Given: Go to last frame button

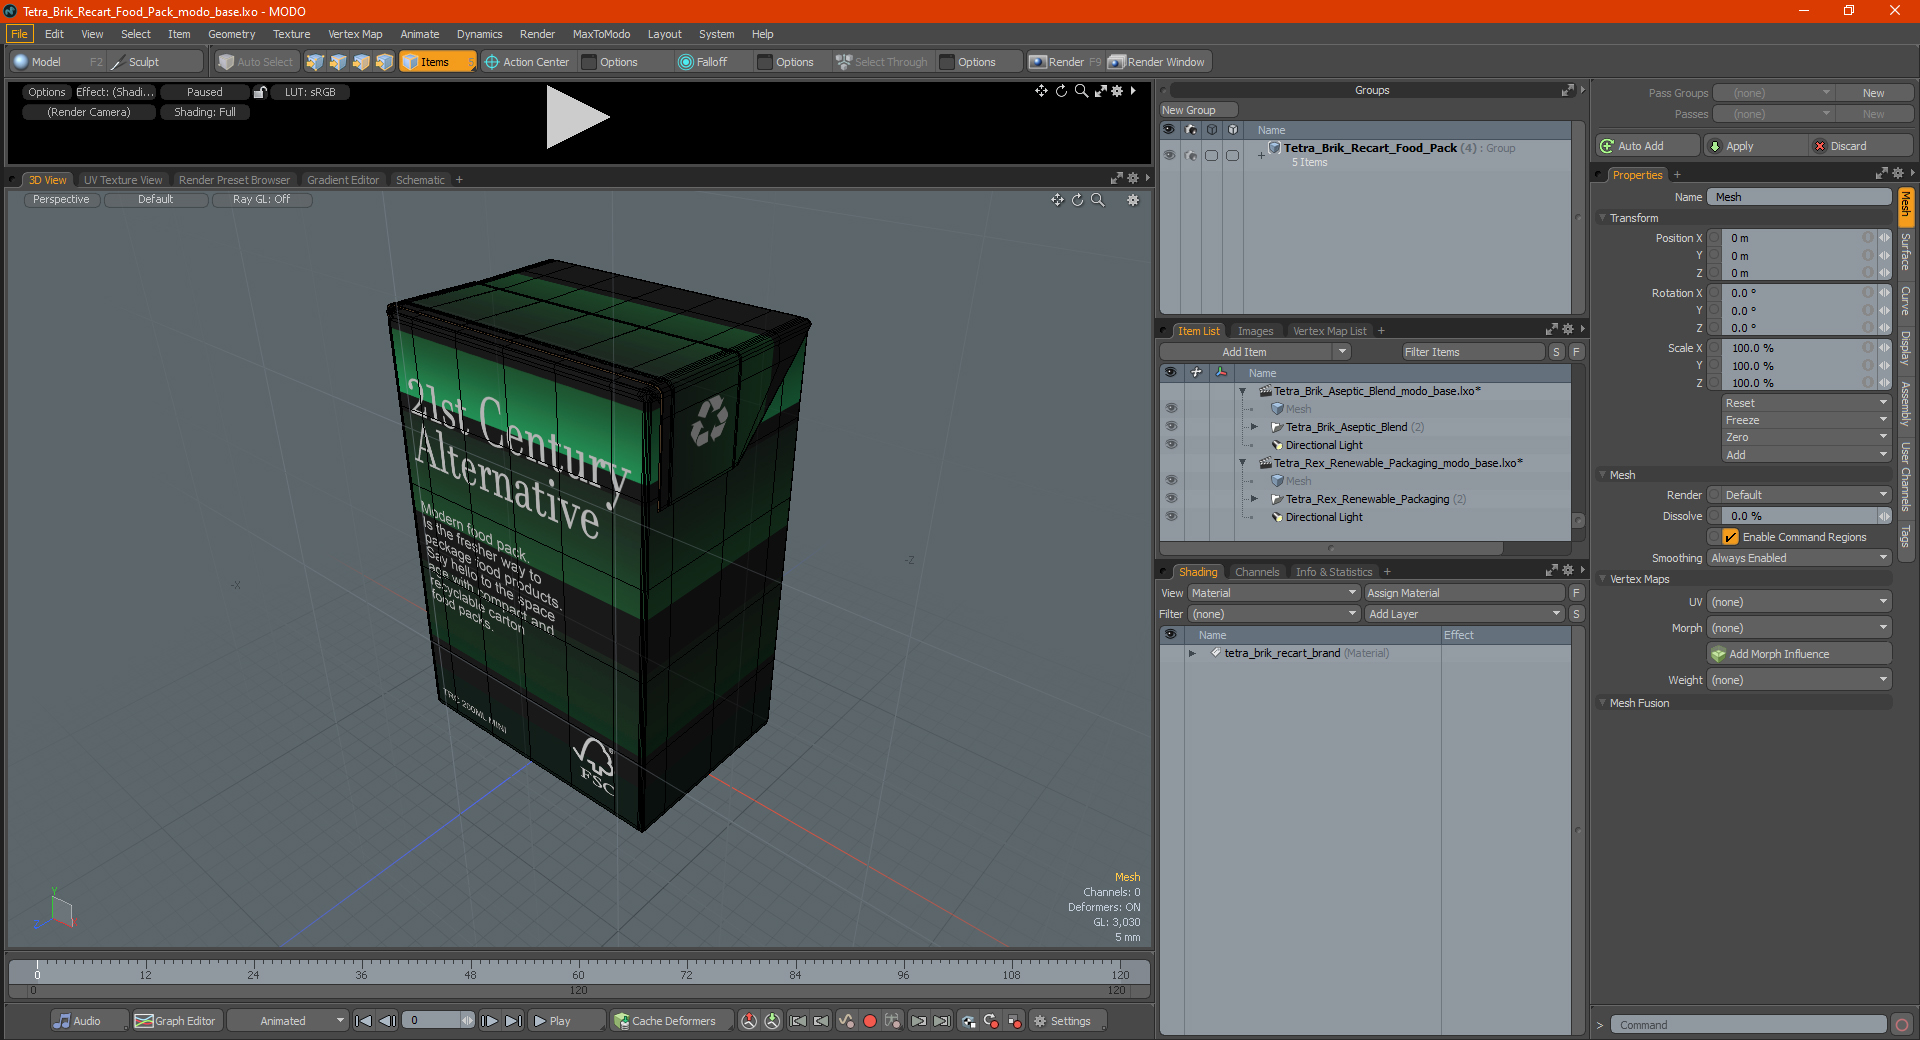Looking at the screenshot, I should coord(513,1021).
